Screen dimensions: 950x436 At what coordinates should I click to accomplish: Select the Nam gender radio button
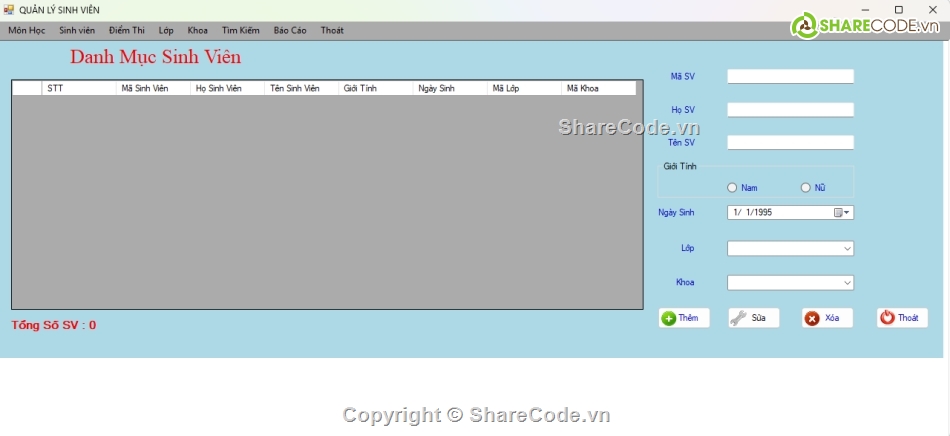coord(732,188)
